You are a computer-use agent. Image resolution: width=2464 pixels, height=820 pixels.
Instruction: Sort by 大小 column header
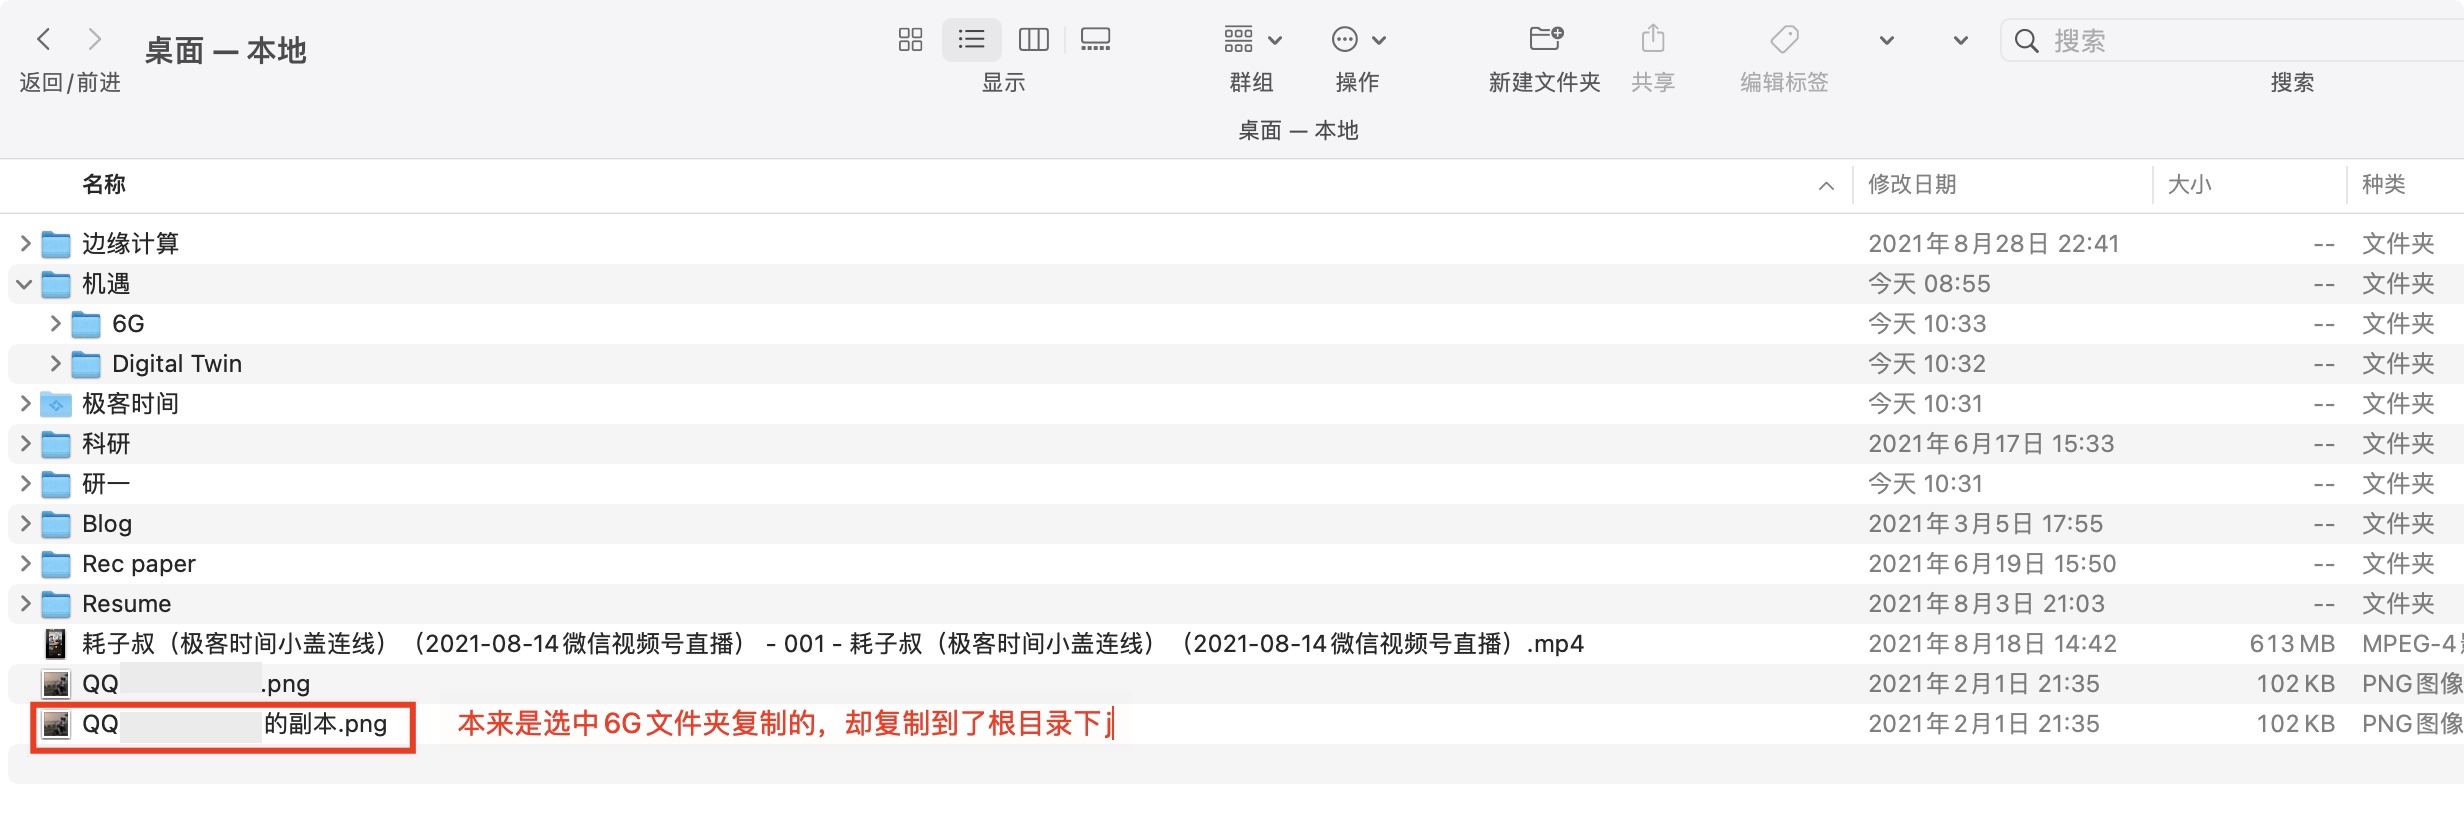coord(2189,184)
